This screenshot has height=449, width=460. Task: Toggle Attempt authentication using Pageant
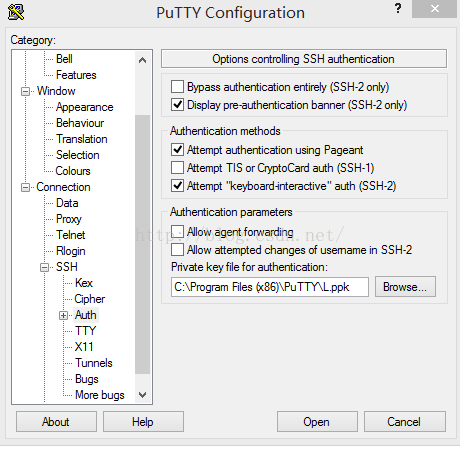coord(177,150)
